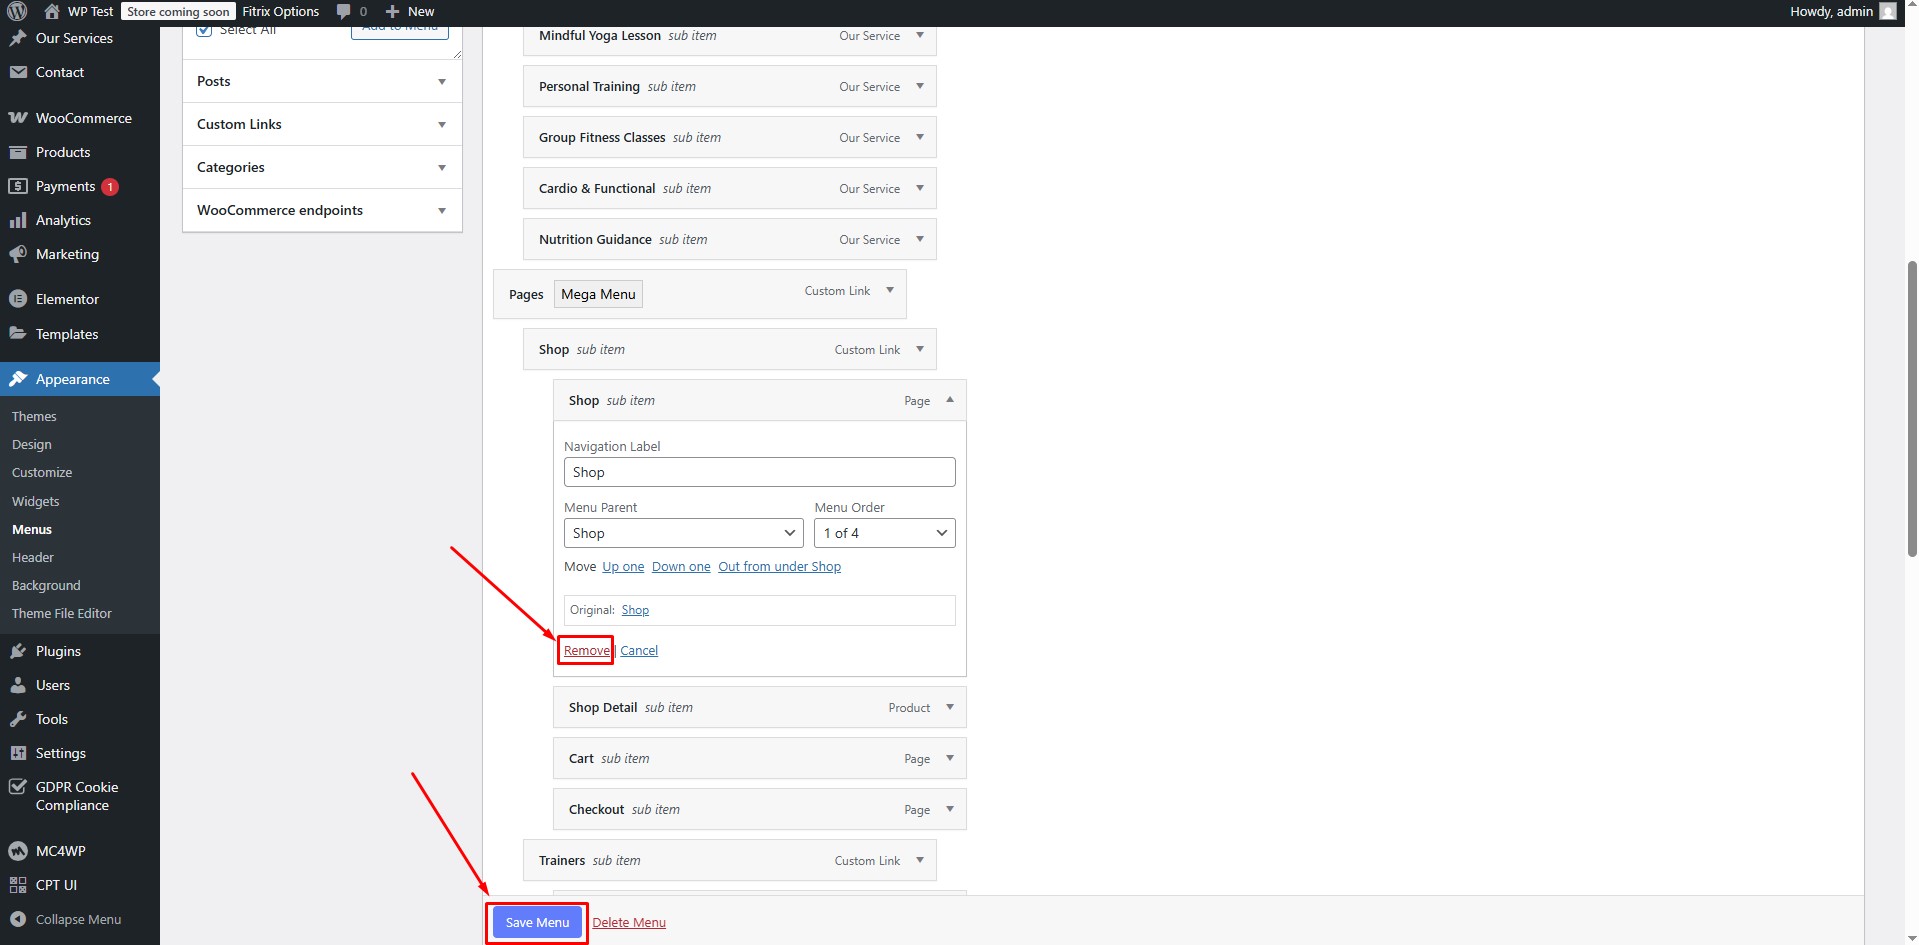Open Elementor from the sidebar icon
Viewport: 1919px width, 945px height.
[x=18, y=299]
